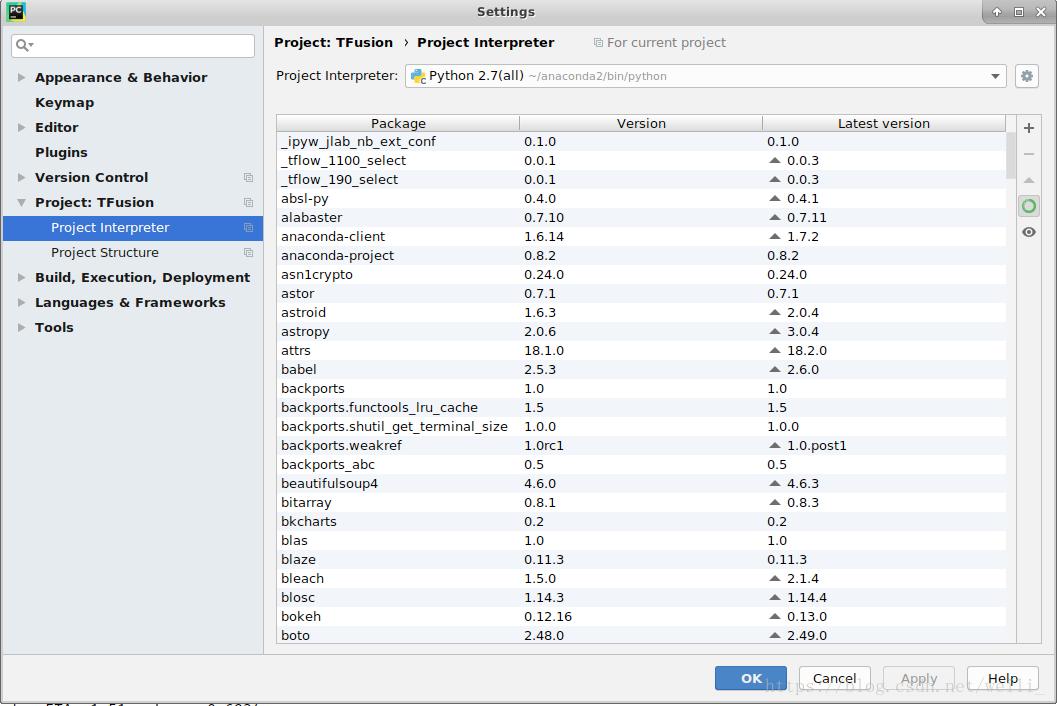Click the settings search field

pos(132,46)
